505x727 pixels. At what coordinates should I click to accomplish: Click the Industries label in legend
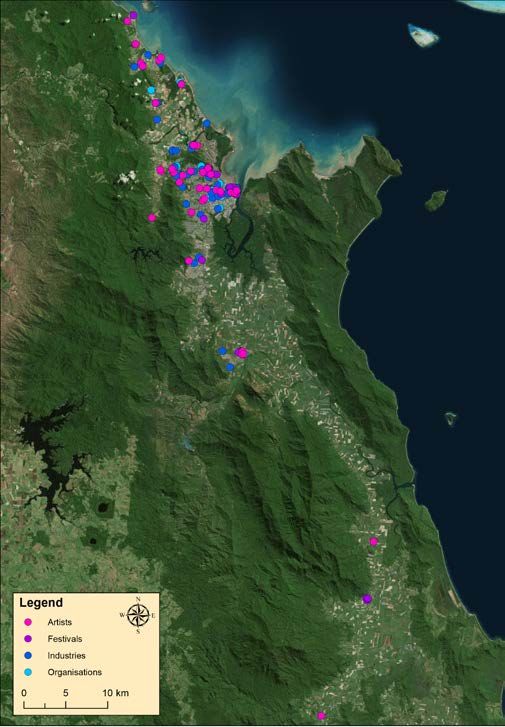pyautogui.click(x=66, y=656)
